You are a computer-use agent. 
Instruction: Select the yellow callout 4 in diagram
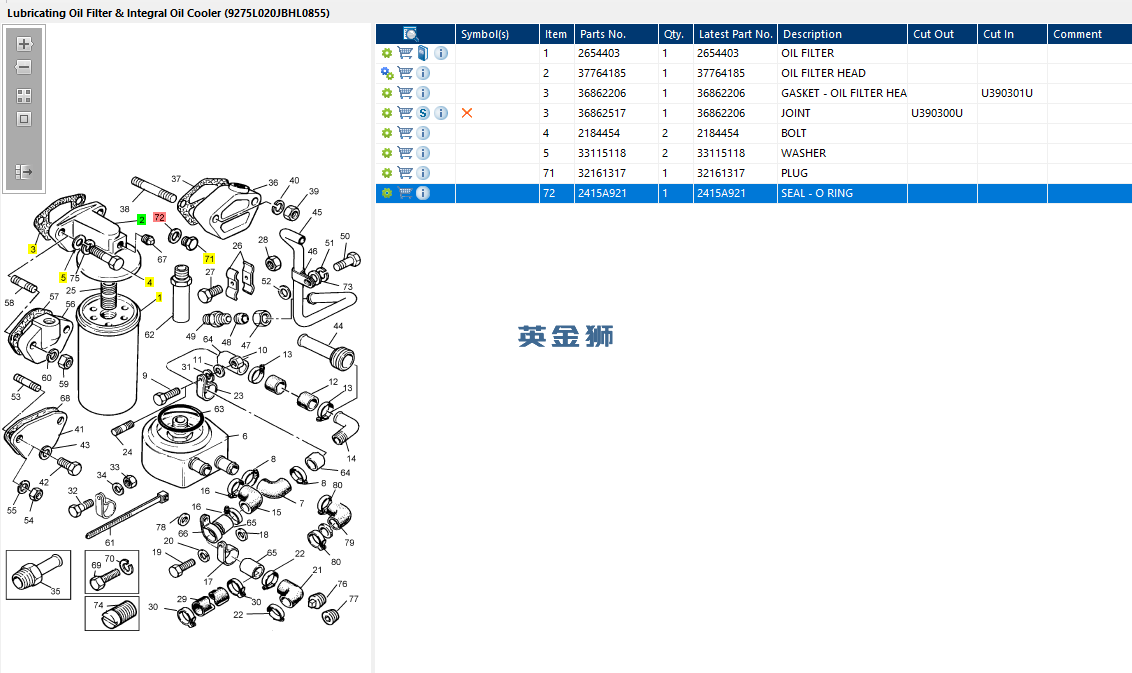tap(149, 282)
